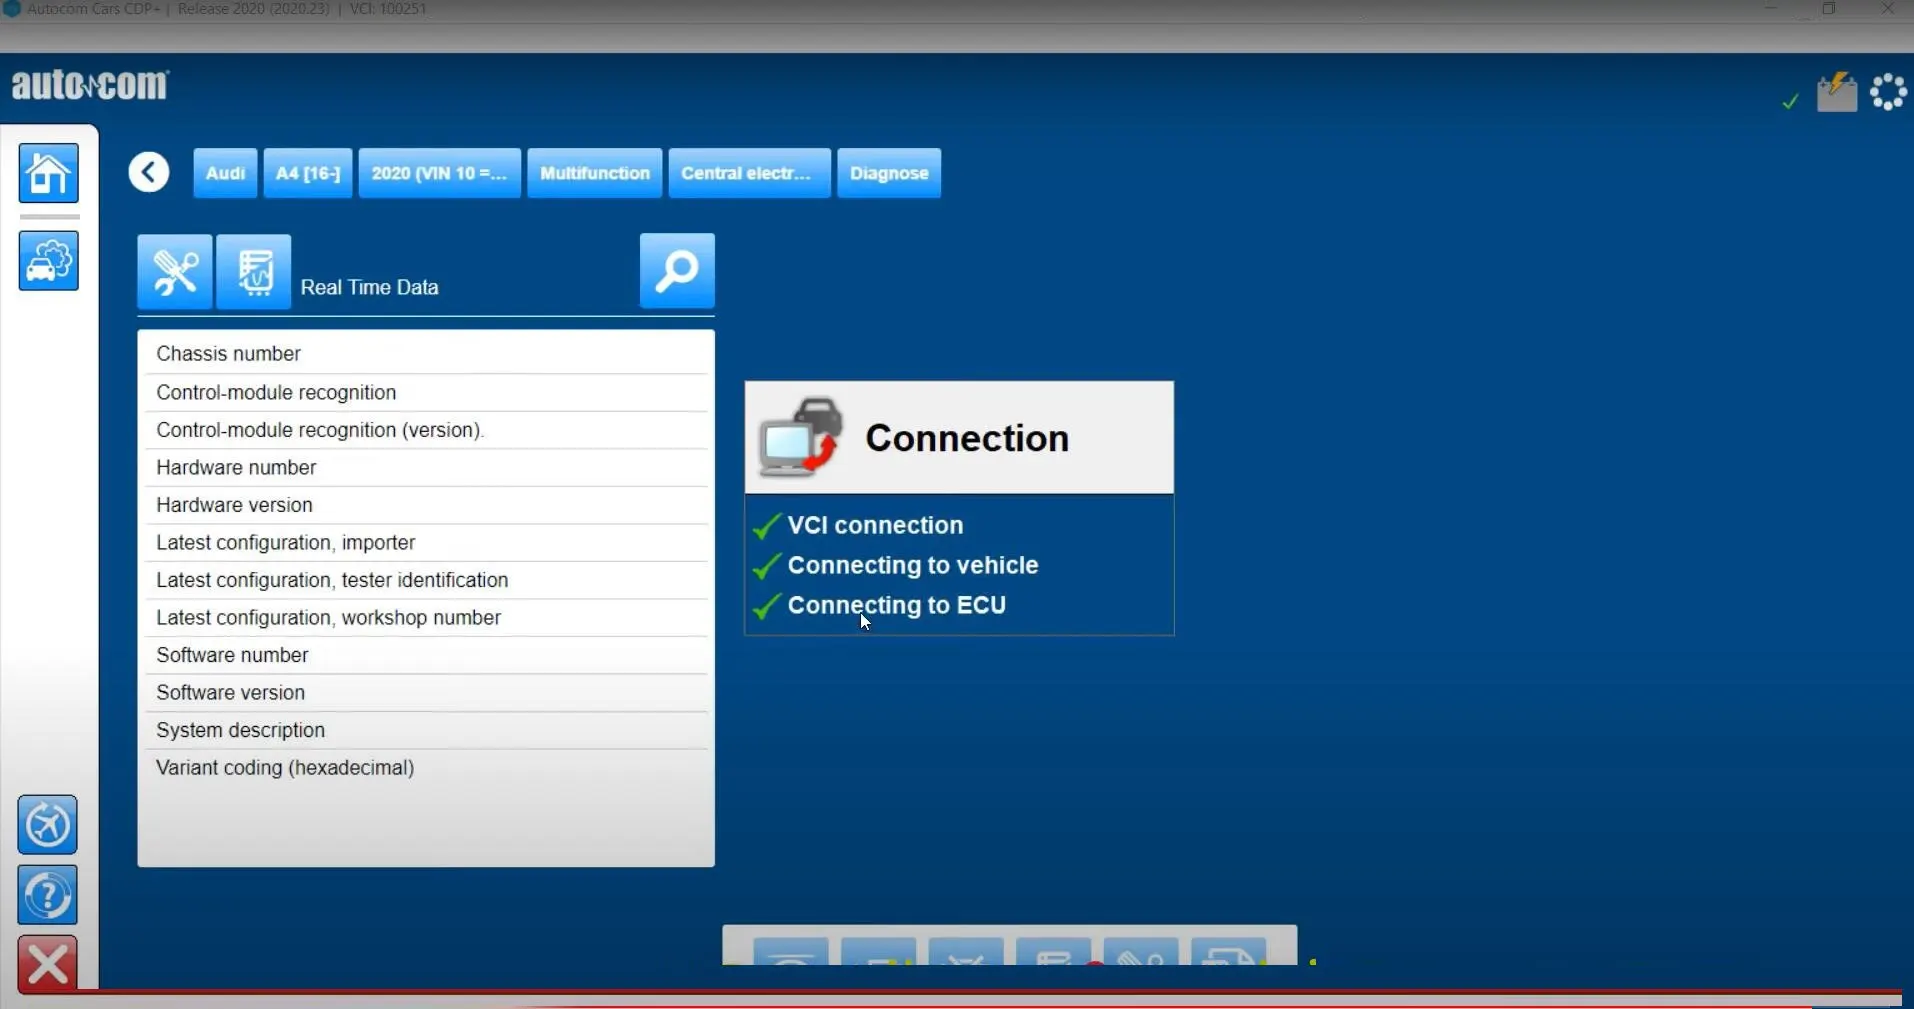Viewport: 1914px width, 1009px height.
Task: Restore the application window with the restore button
Action: point(1829,9)
